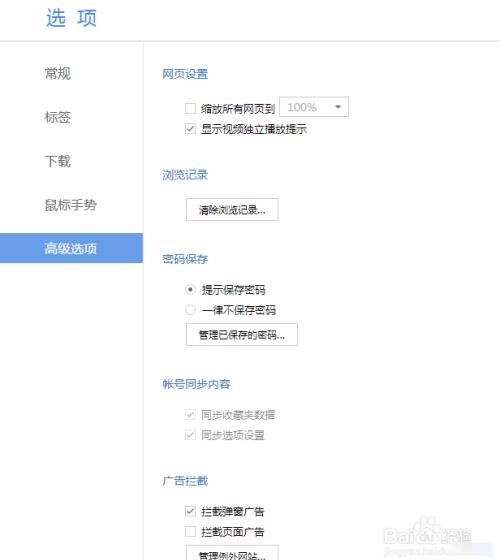Image resolution: width=500 pixels, height=560 pixels.
Task: Toggle the 同步收藏夹数据 checkbox
Action: (x=190, y=415)
